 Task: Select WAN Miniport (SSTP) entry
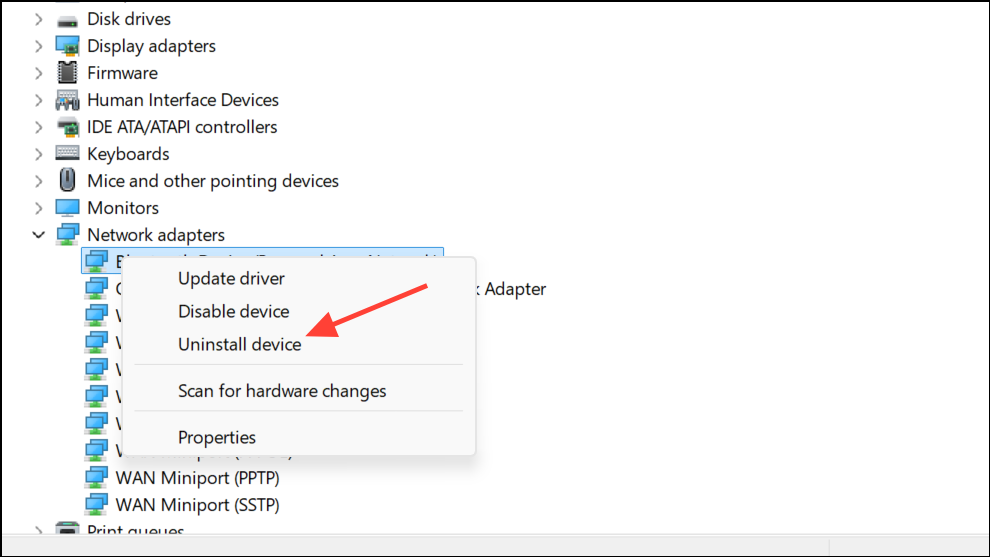point(197,505)
